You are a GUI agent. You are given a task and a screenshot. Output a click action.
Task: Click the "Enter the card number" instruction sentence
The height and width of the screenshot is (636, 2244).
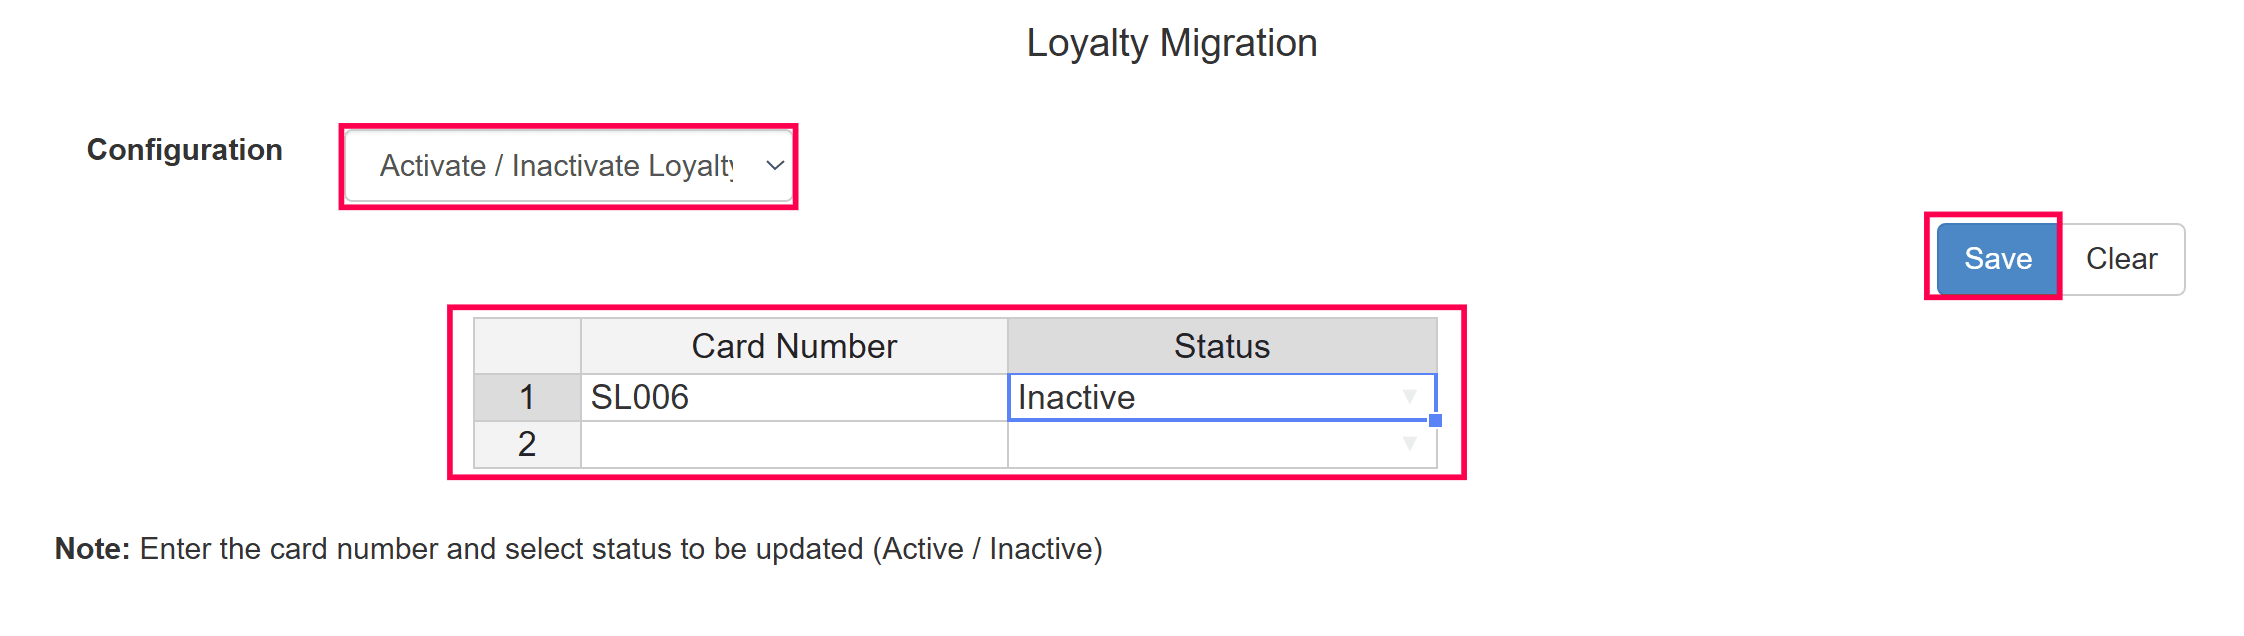[x=620, y=549]
